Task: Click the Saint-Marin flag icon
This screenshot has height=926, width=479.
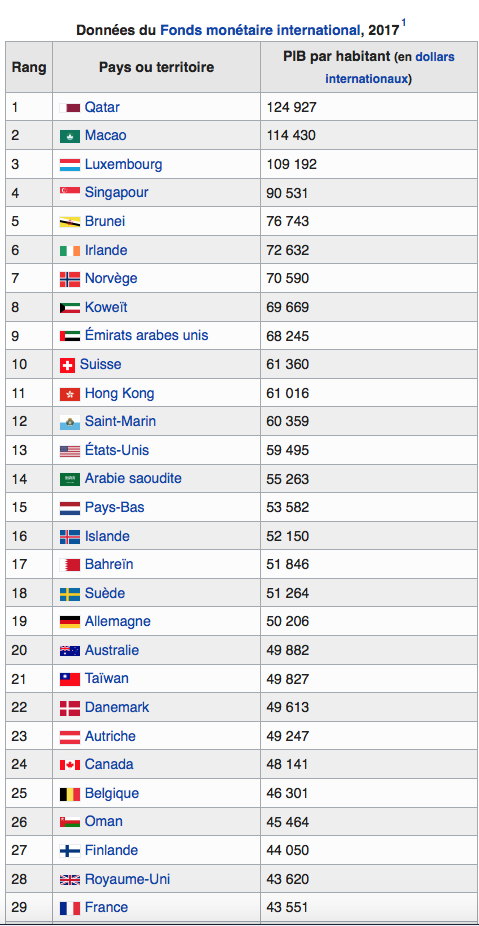Action: pyautogui.click(x=70, y=422)
